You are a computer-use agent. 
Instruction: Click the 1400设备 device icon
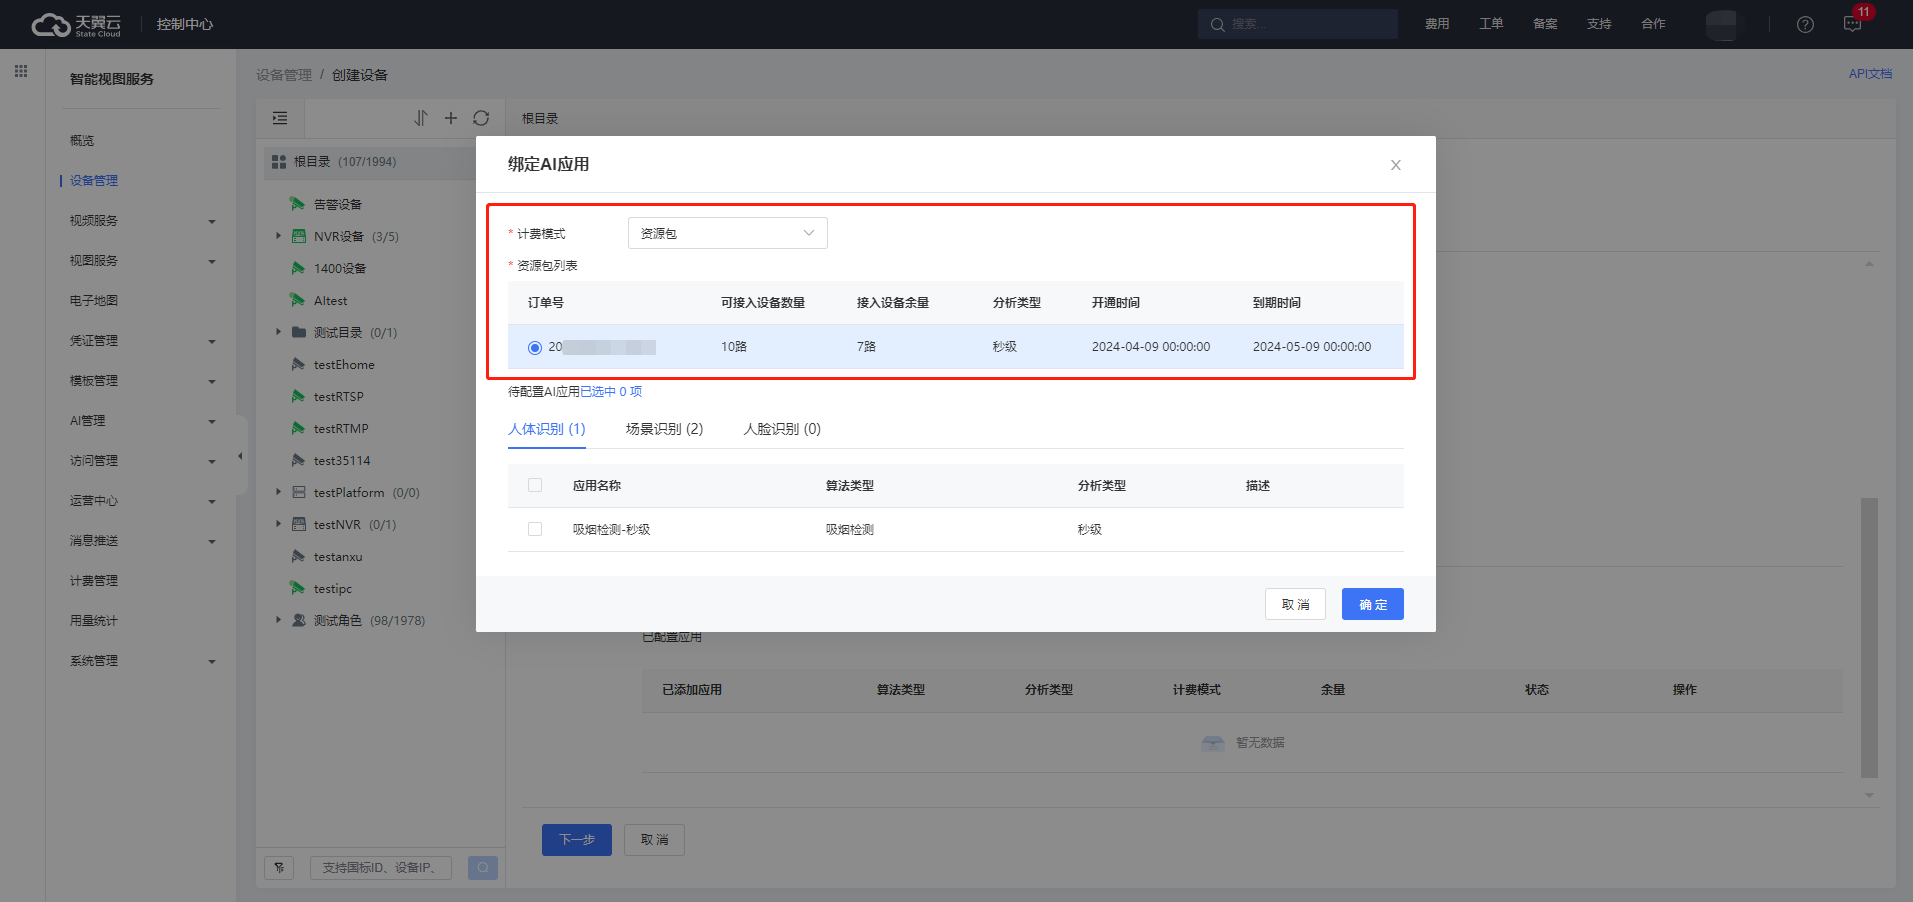point(297,268)
